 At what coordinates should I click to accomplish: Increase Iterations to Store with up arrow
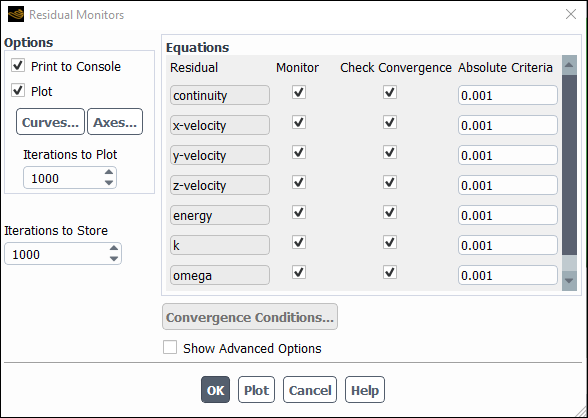(x=114, y=248)
